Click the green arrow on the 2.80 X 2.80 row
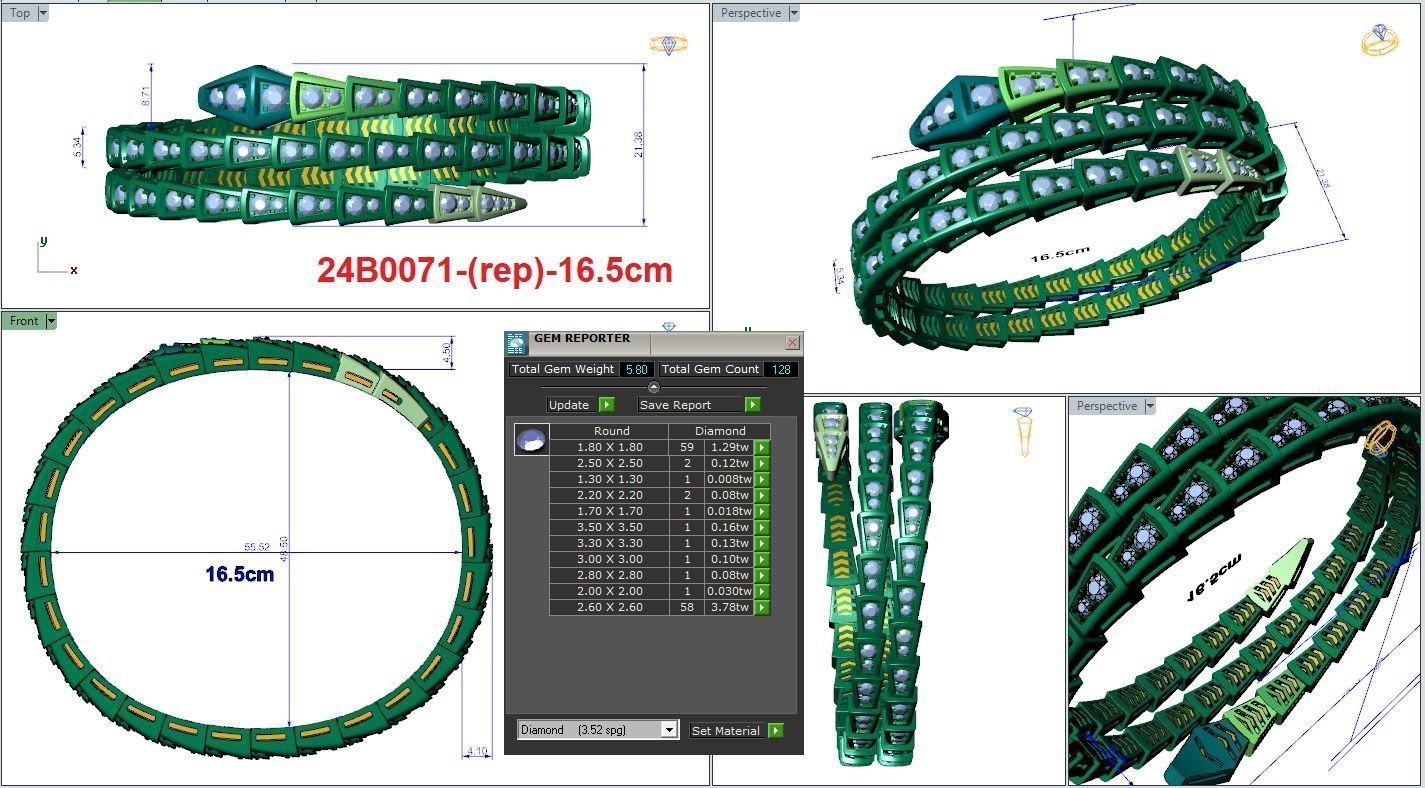Viewport: 1425px width, 788px height. pos(762,575)
